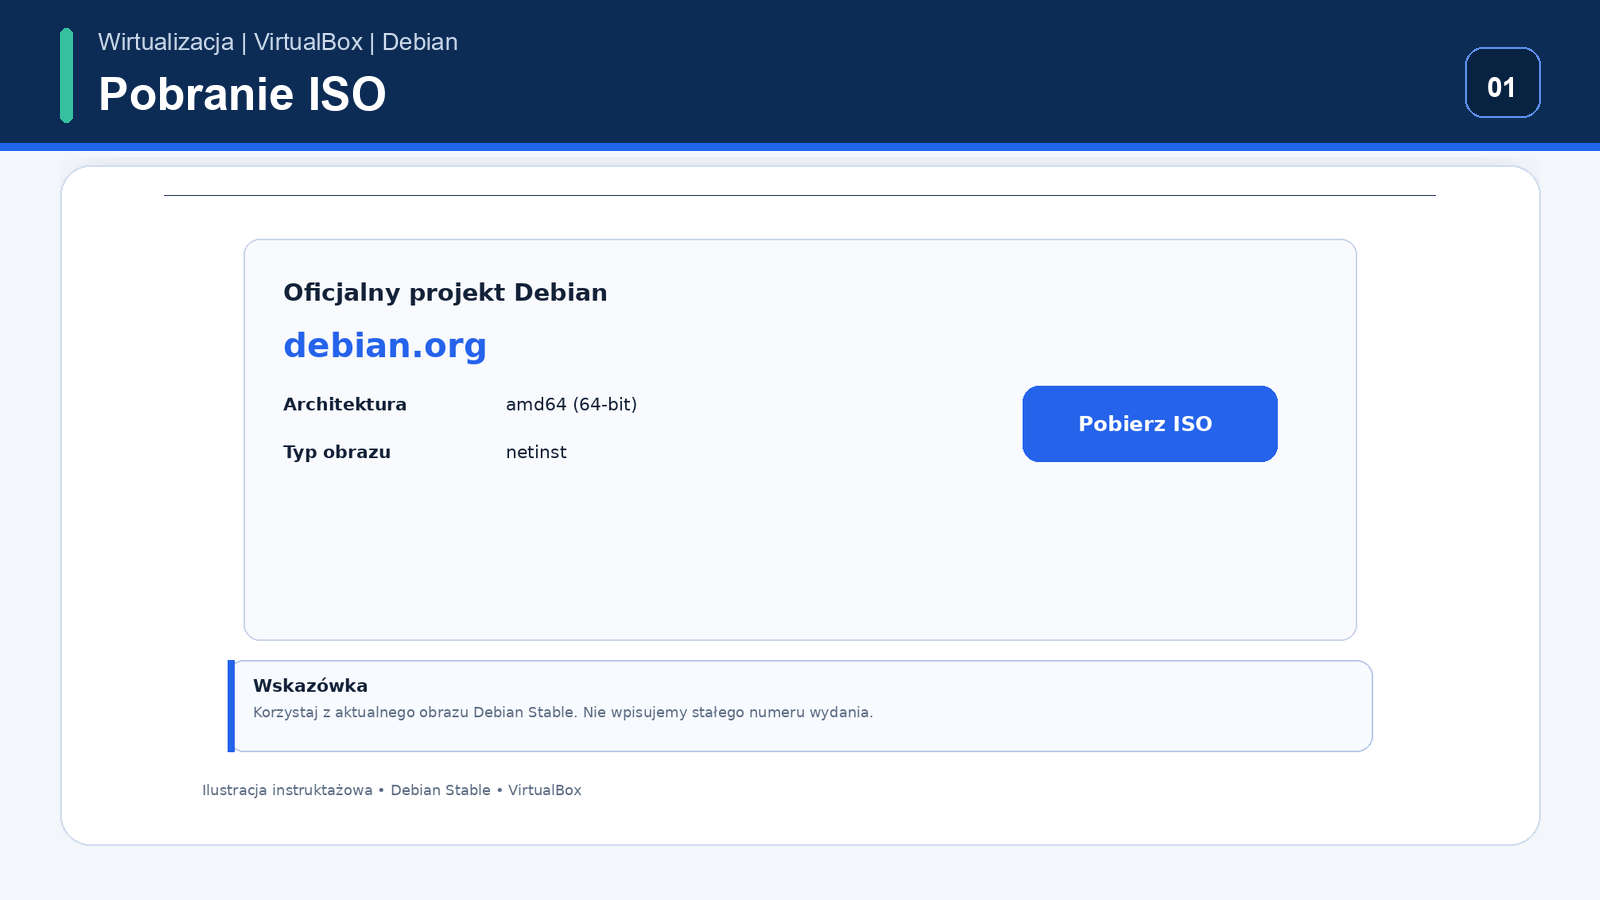Click the Pobierz ISO button

tap(1150, 424)
